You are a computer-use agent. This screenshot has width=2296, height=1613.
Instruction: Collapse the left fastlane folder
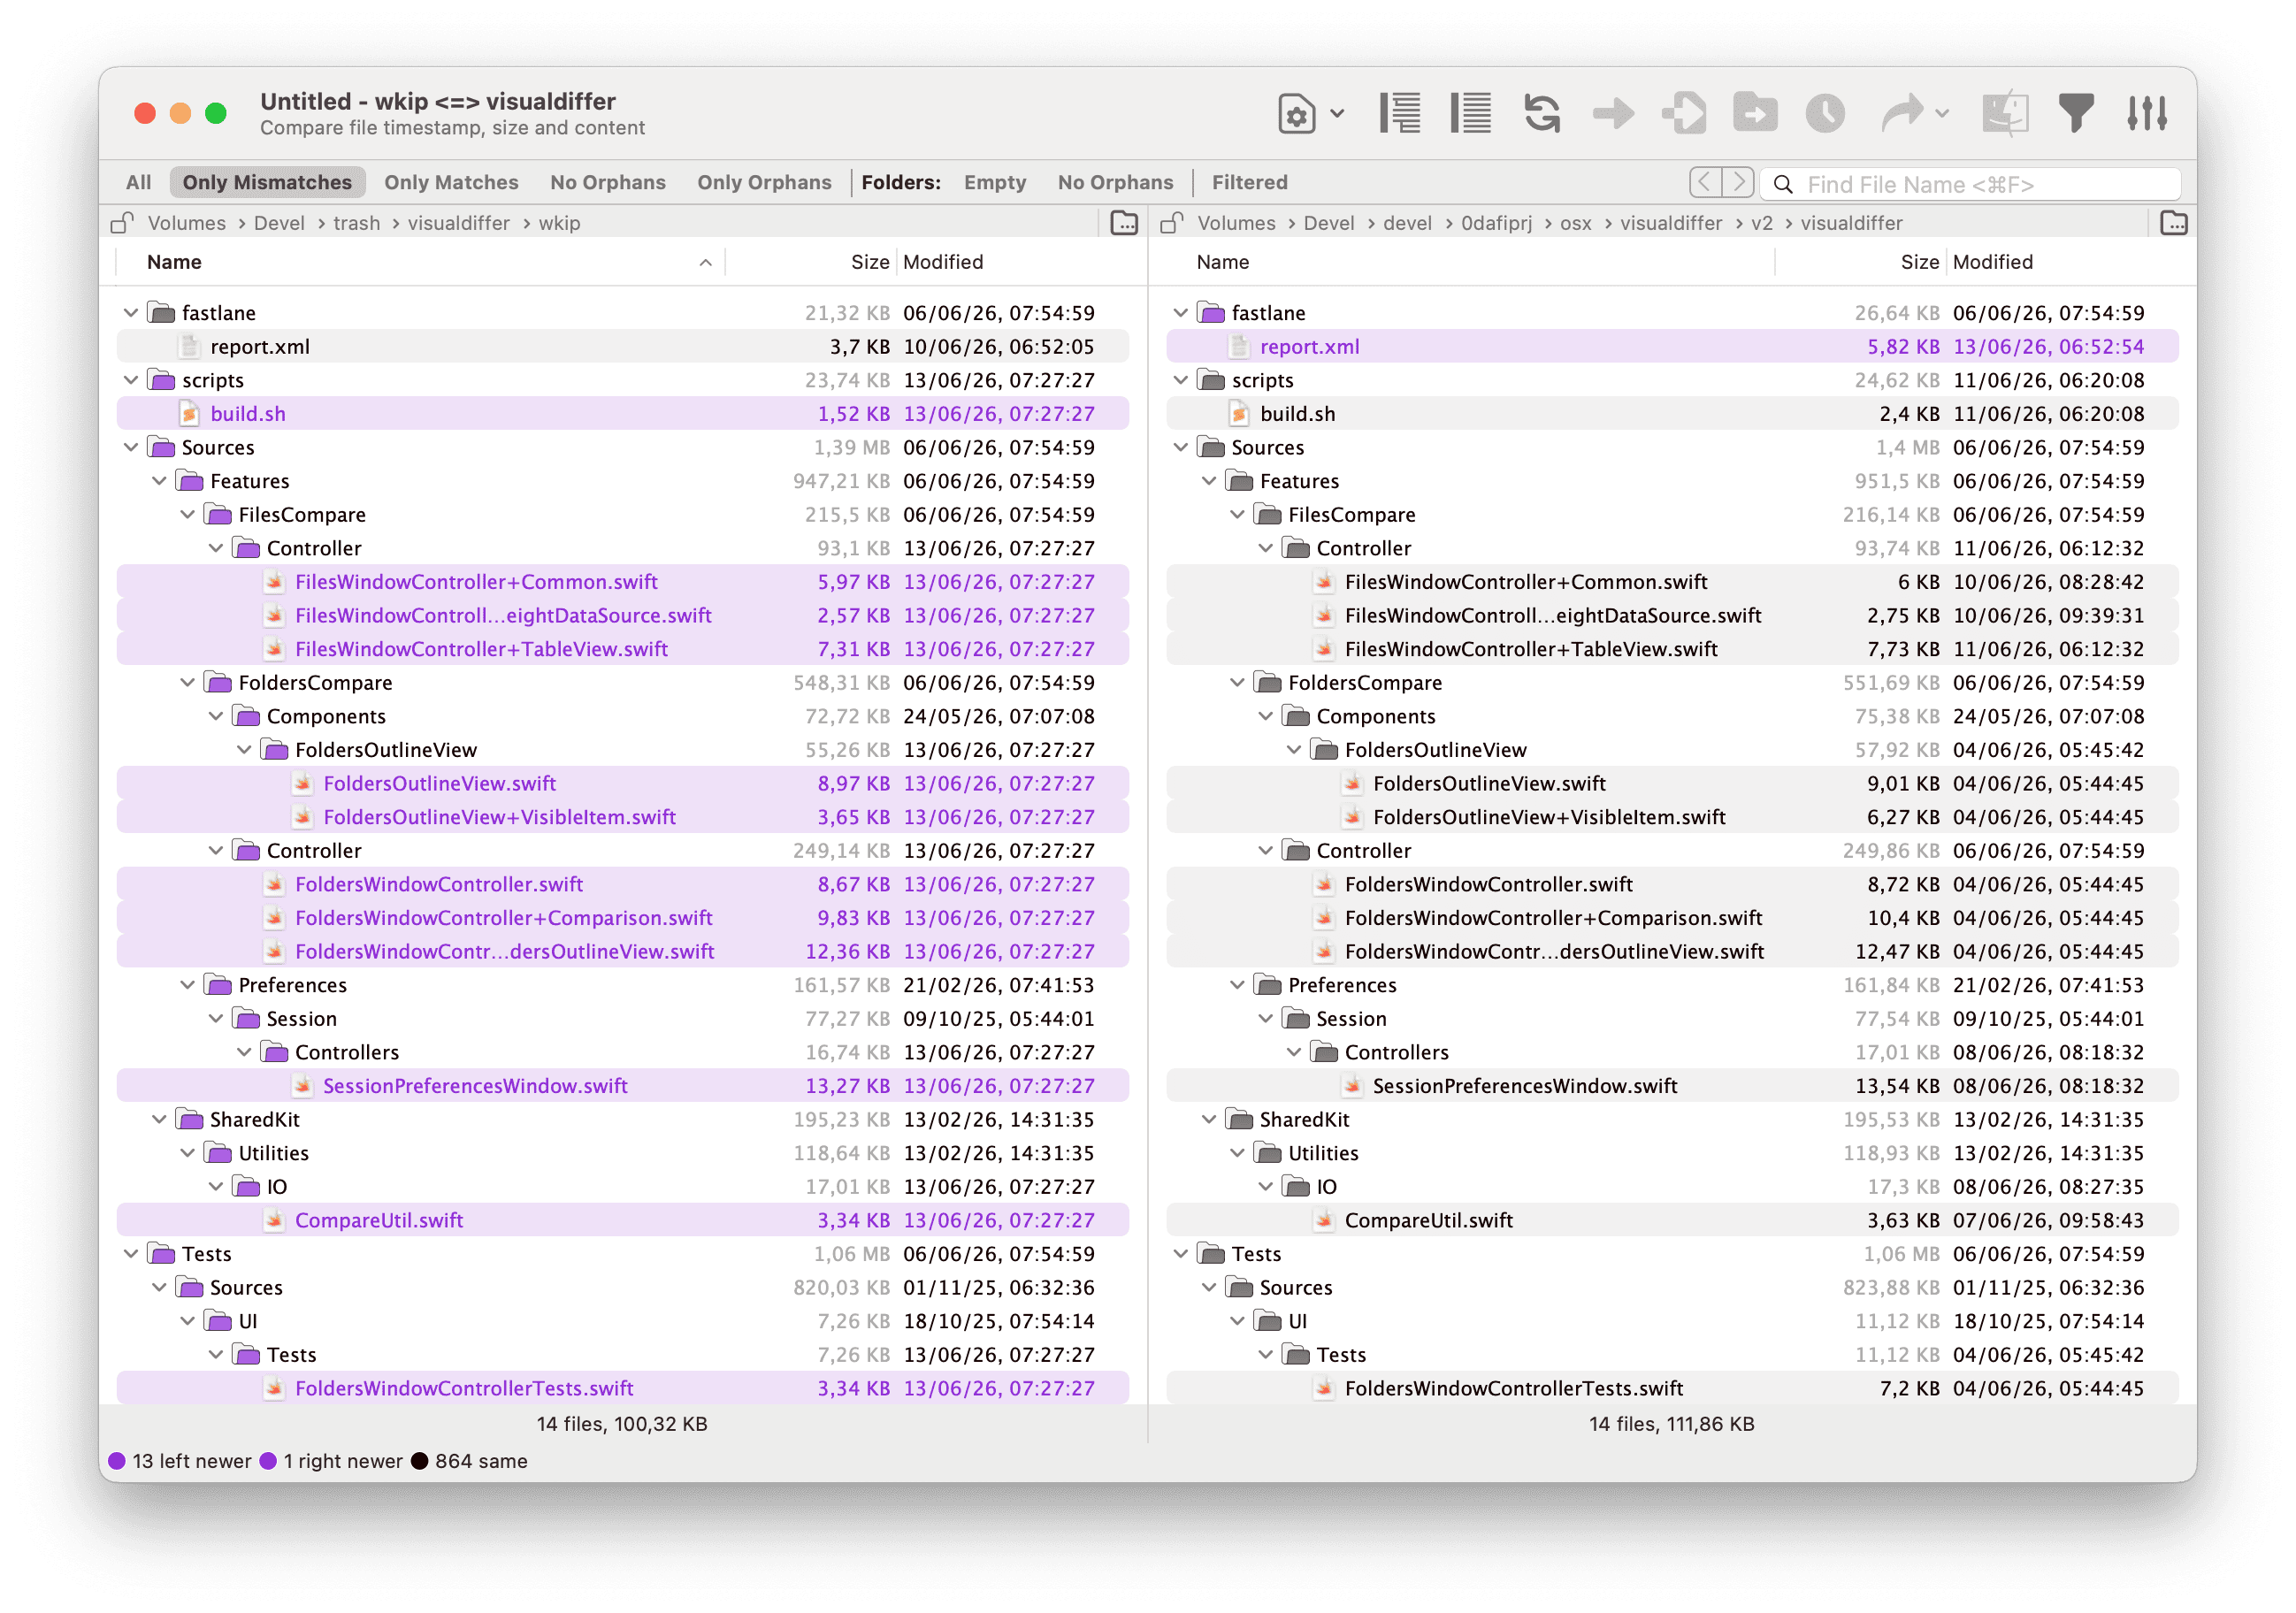(x=131, y=313)
